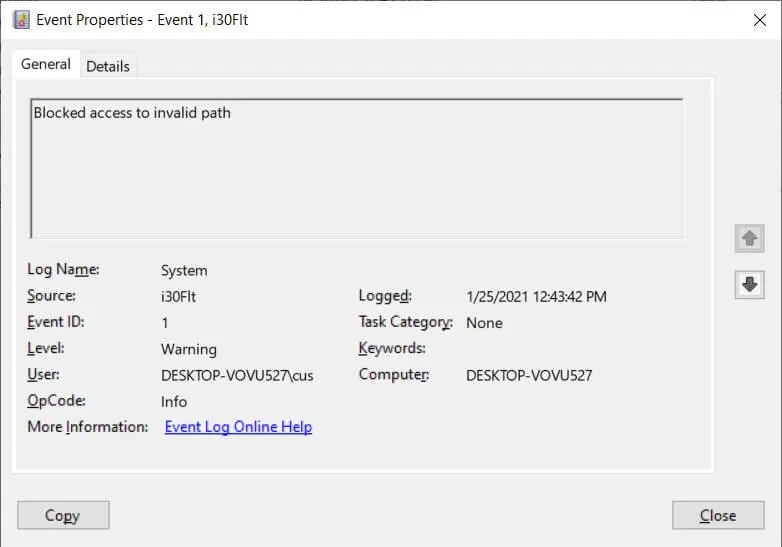Click the 'User:' label
The width and height of the screenshot is (782, 547).
[x=43, y=374]
